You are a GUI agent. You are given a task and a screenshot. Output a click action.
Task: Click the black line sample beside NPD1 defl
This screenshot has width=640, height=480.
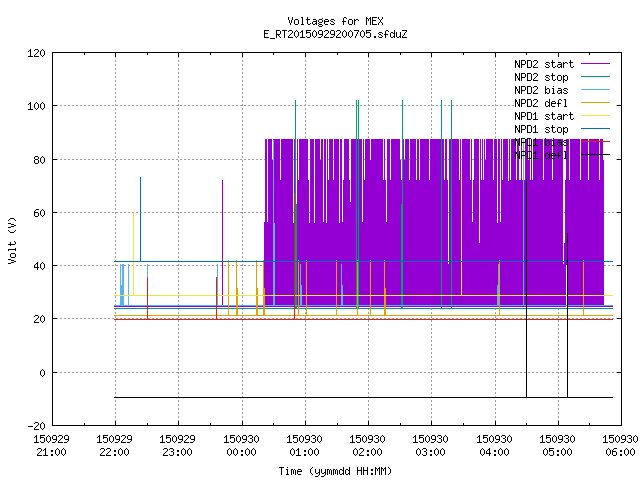pos(595,155)
